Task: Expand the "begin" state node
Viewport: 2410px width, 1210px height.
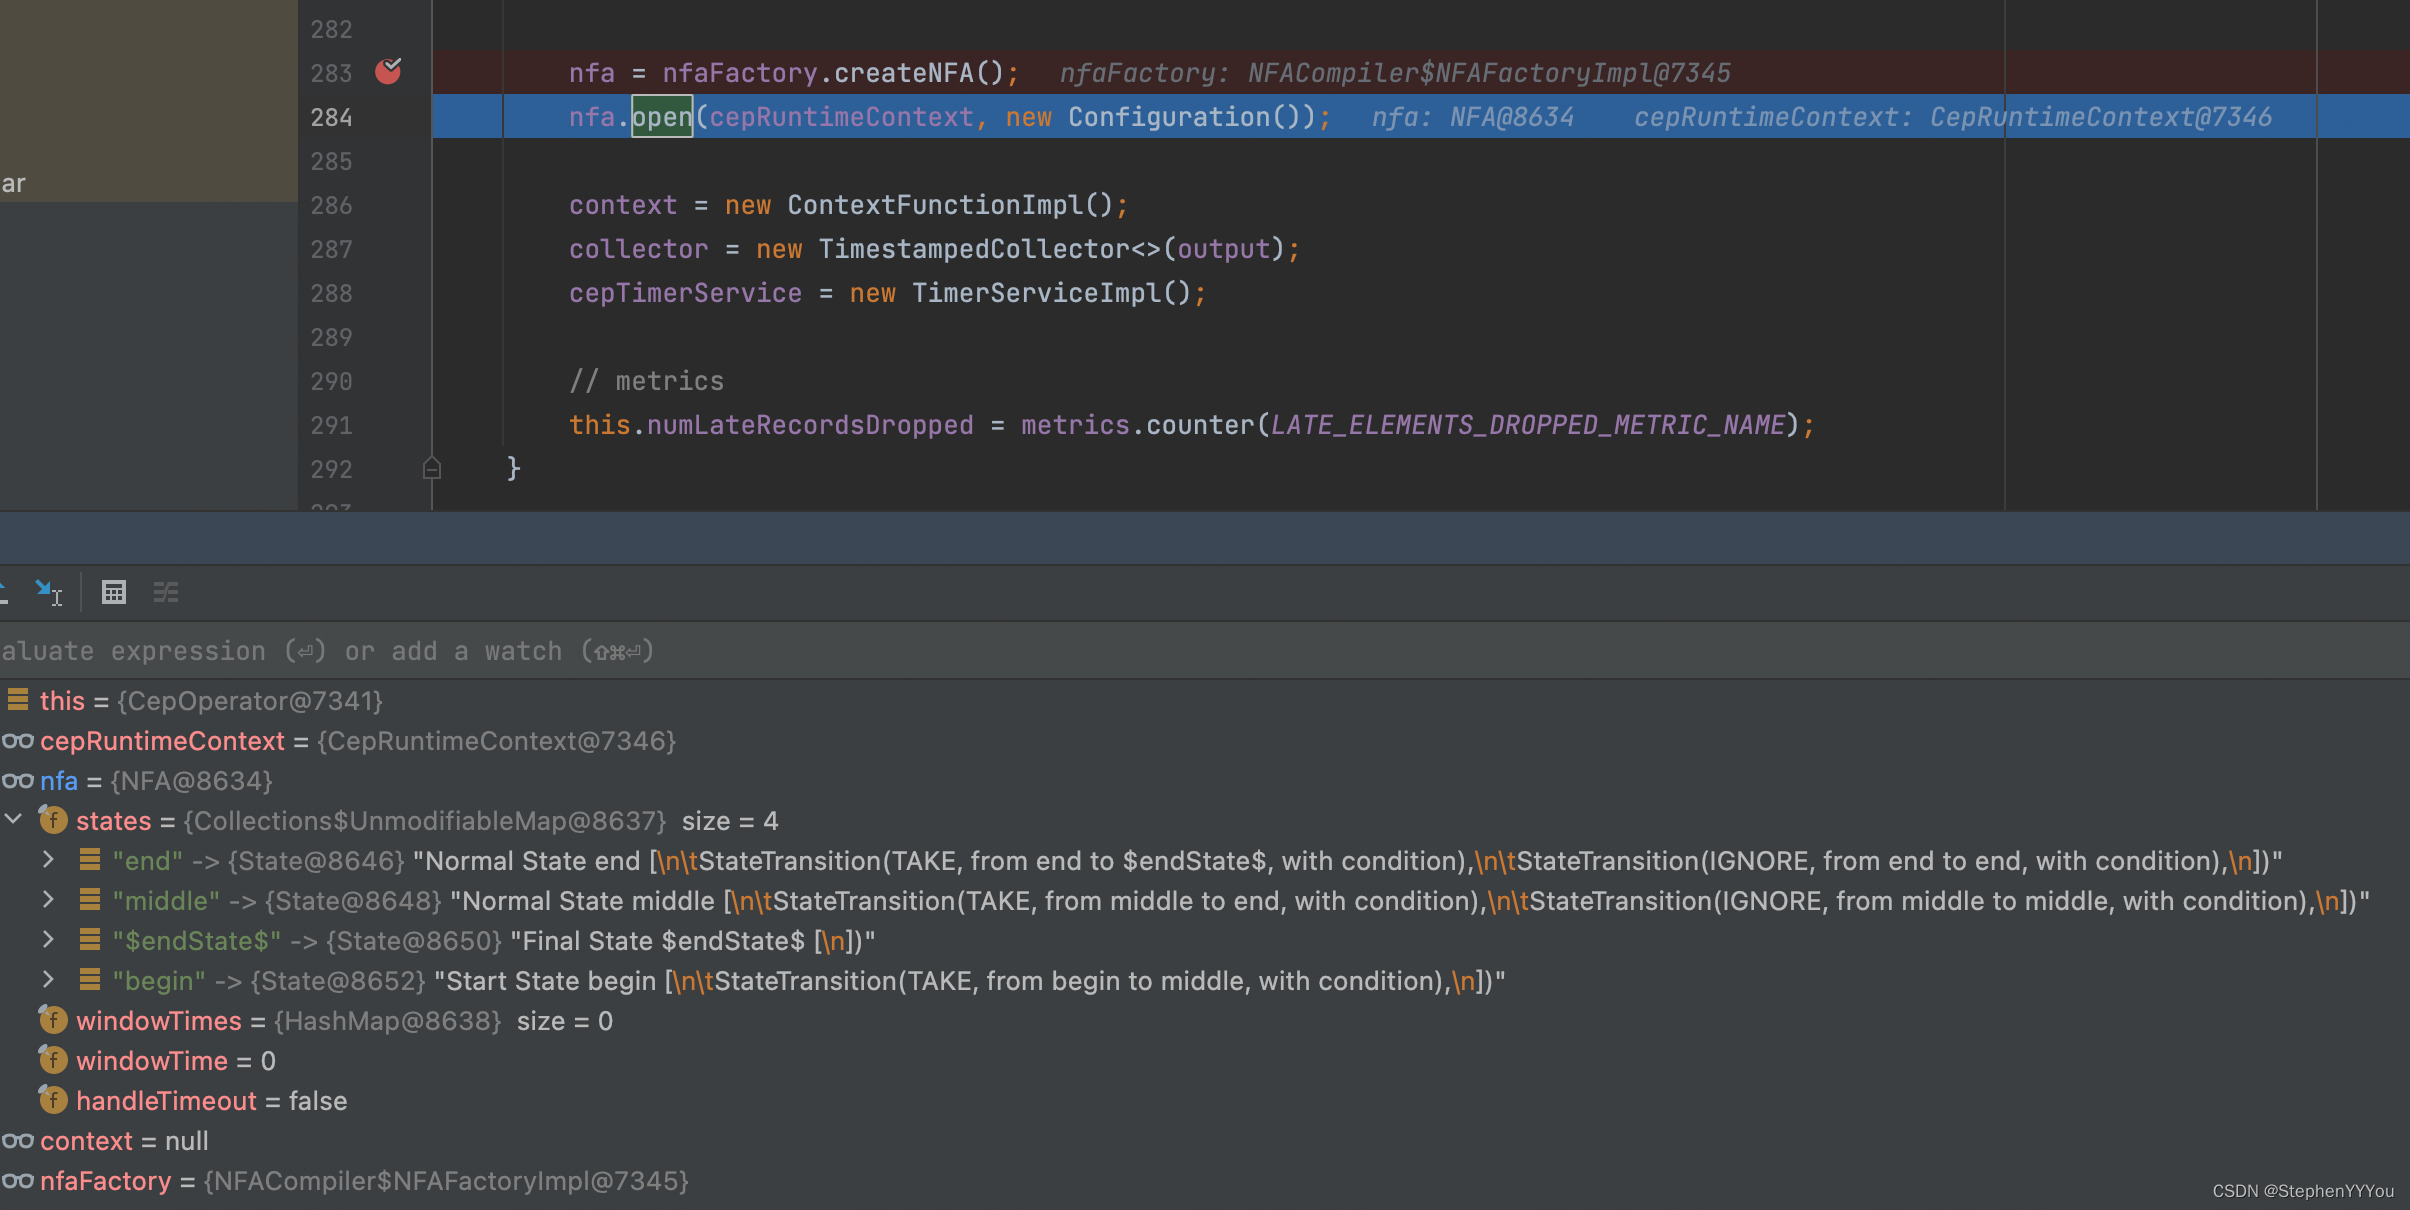Action: point(48,980)
